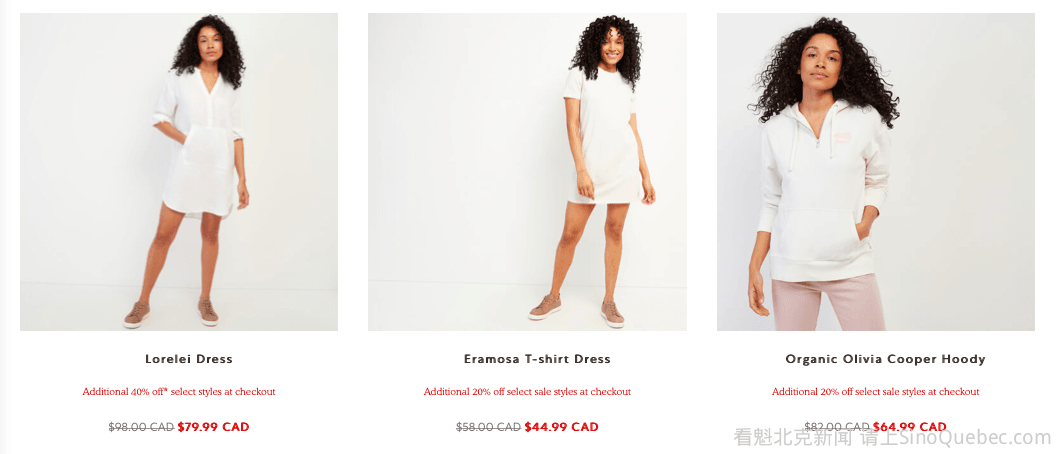Select the Eramosa T-shirt Dress title
Image resolution: width=1058 pixels, height=454 pixels.
[537, 359]
